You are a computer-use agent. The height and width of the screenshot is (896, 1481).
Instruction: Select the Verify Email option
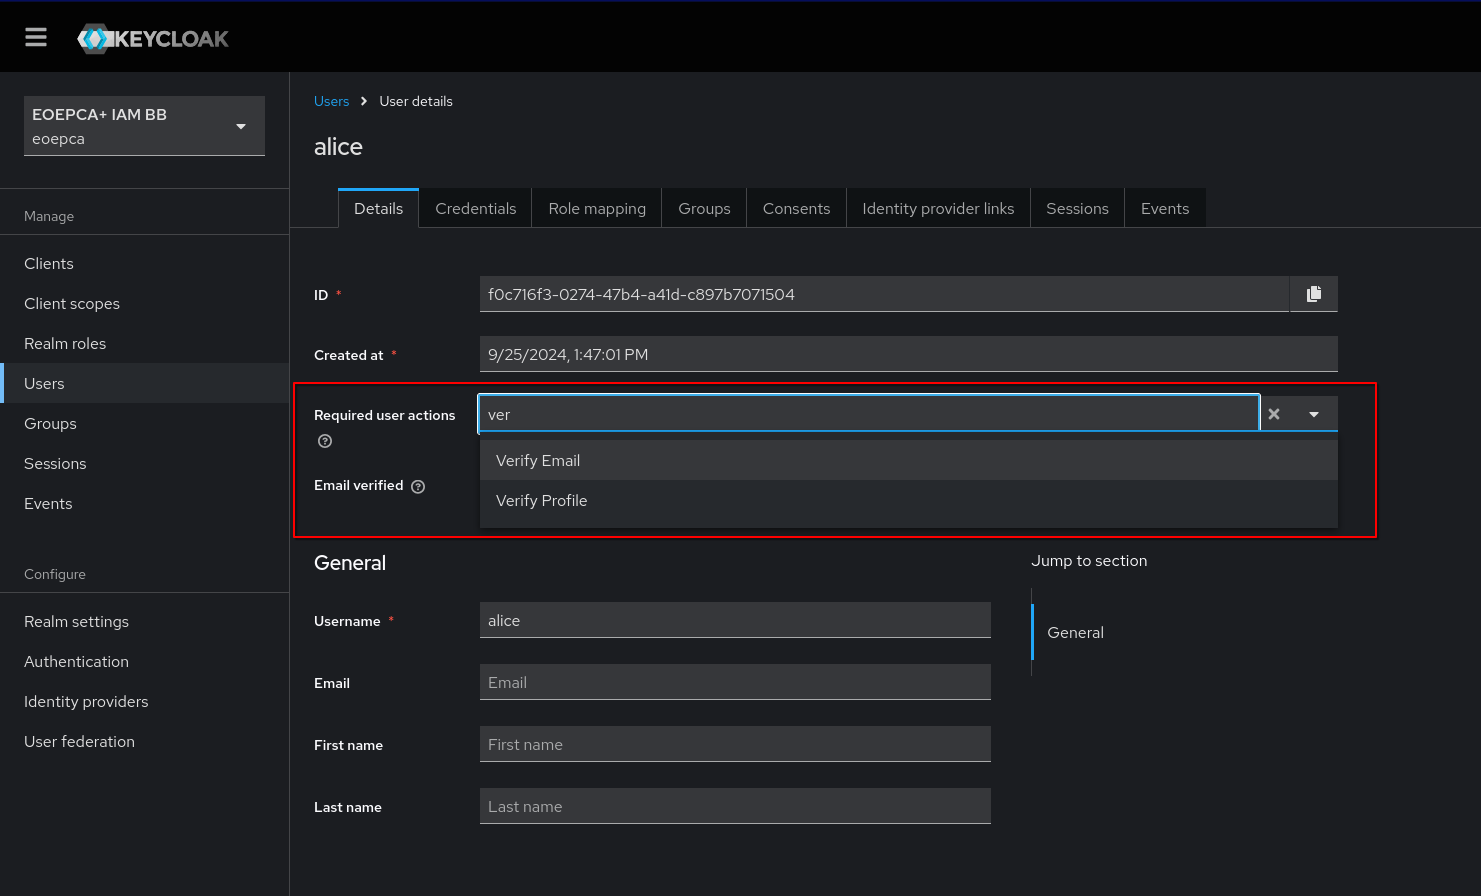click(909, 460)
